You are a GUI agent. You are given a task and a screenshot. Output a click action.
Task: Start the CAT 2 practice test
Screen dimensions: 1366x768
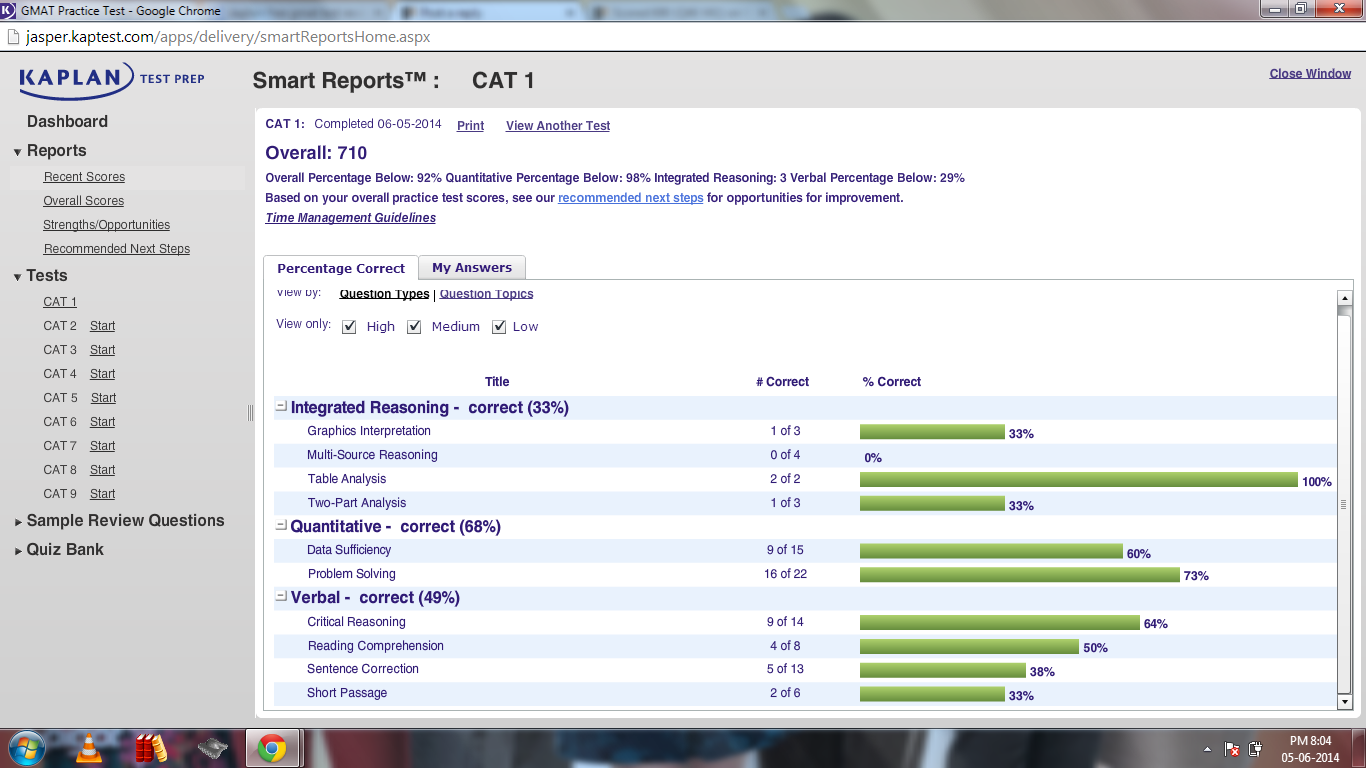pos(102,326)
